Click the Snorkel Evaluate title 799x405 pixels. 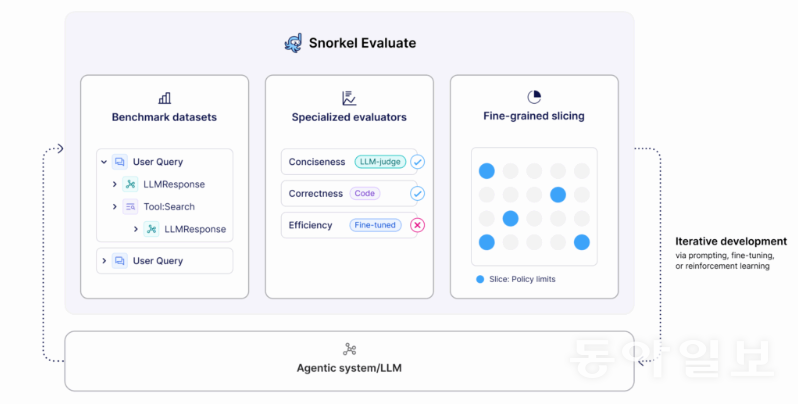(x=362, y=43)
